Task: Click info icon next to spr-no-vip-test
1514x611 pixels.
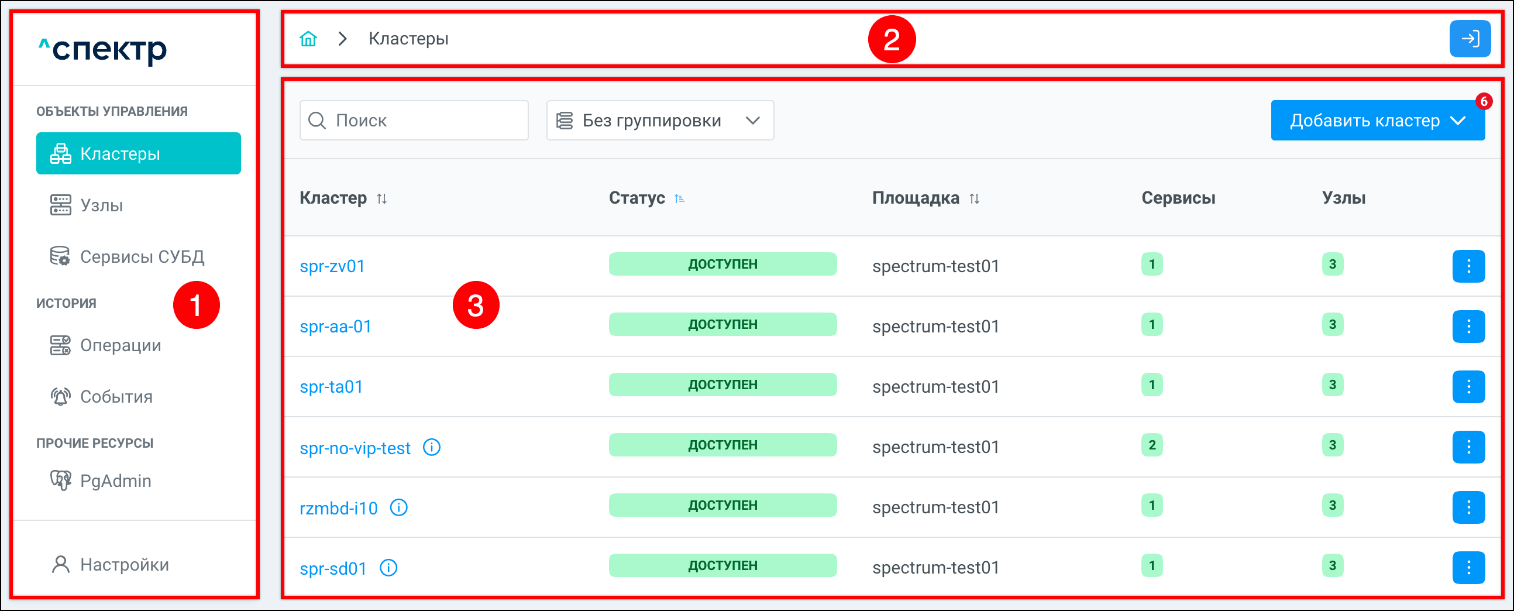Action: click(x=432, y=448)
